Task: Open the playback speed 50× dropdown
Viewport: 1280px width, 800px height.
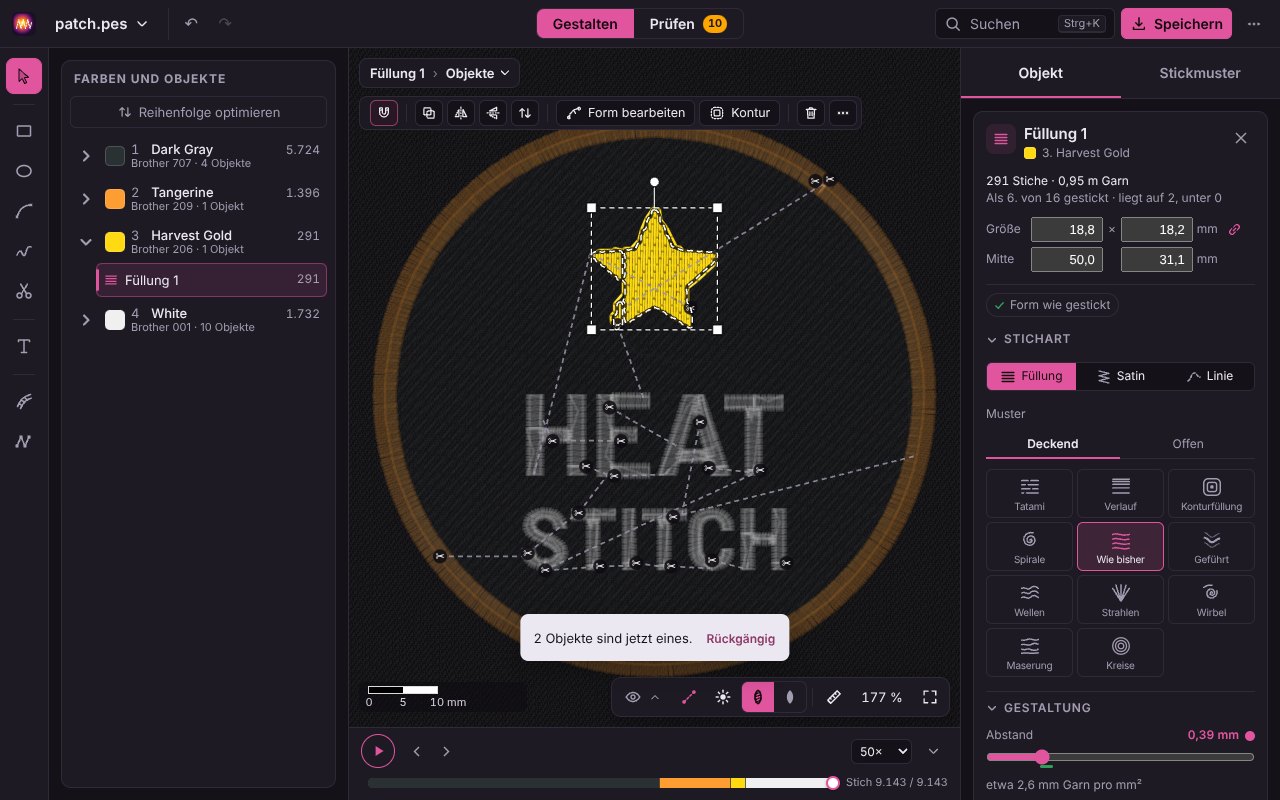Action: point(881,751)
